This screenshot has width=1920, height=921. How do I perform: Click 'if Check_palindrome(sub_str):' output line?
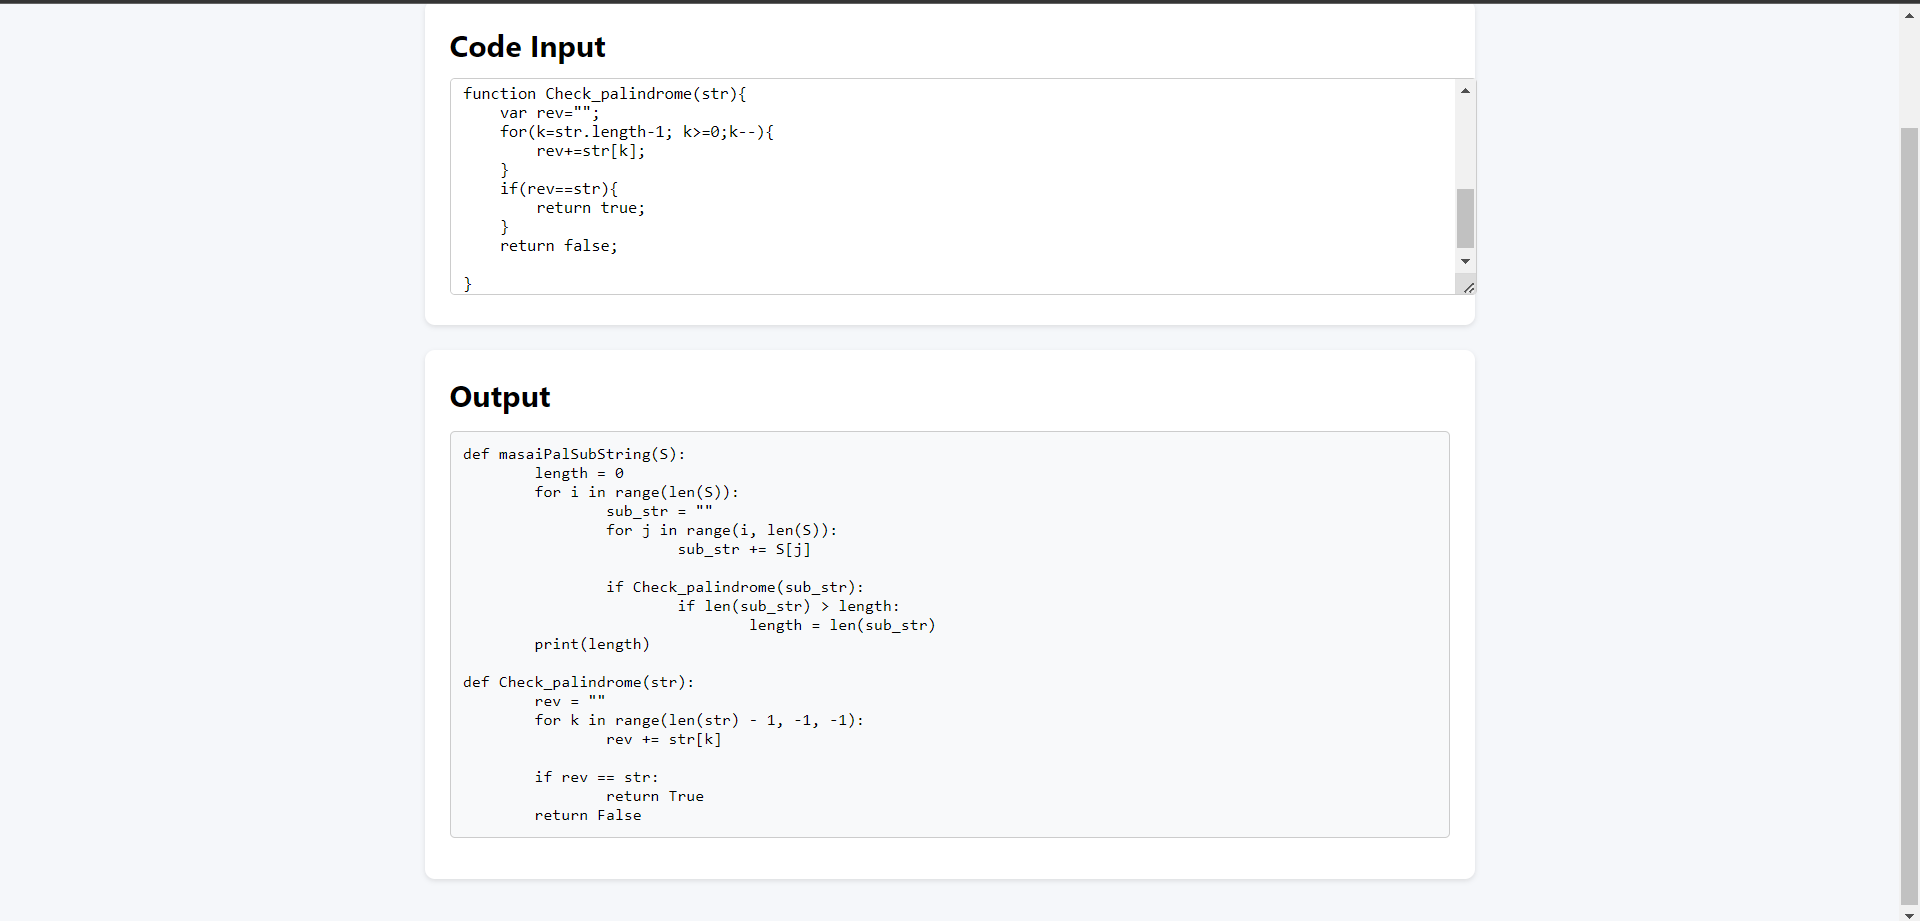point(735,587)
